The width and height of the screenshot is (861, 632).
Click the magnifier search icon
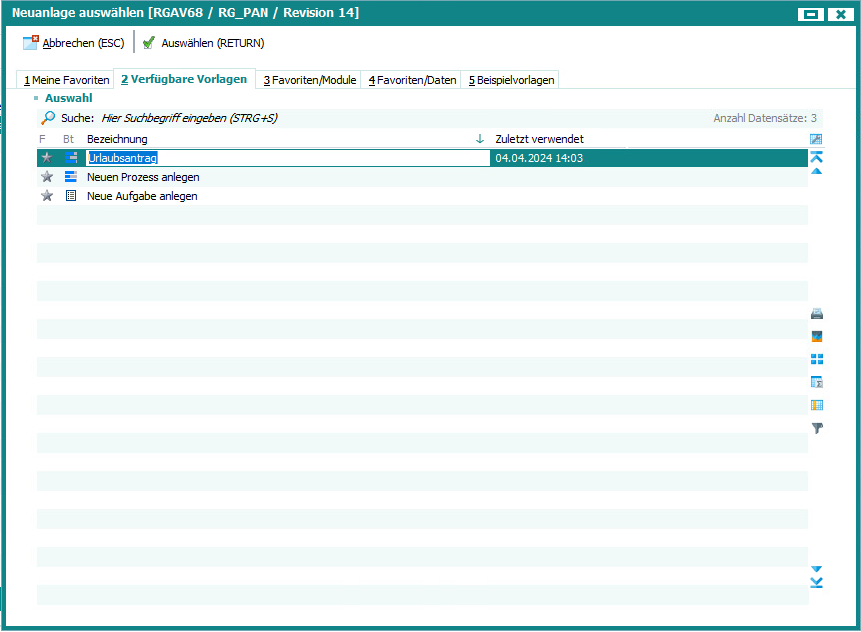48,118
